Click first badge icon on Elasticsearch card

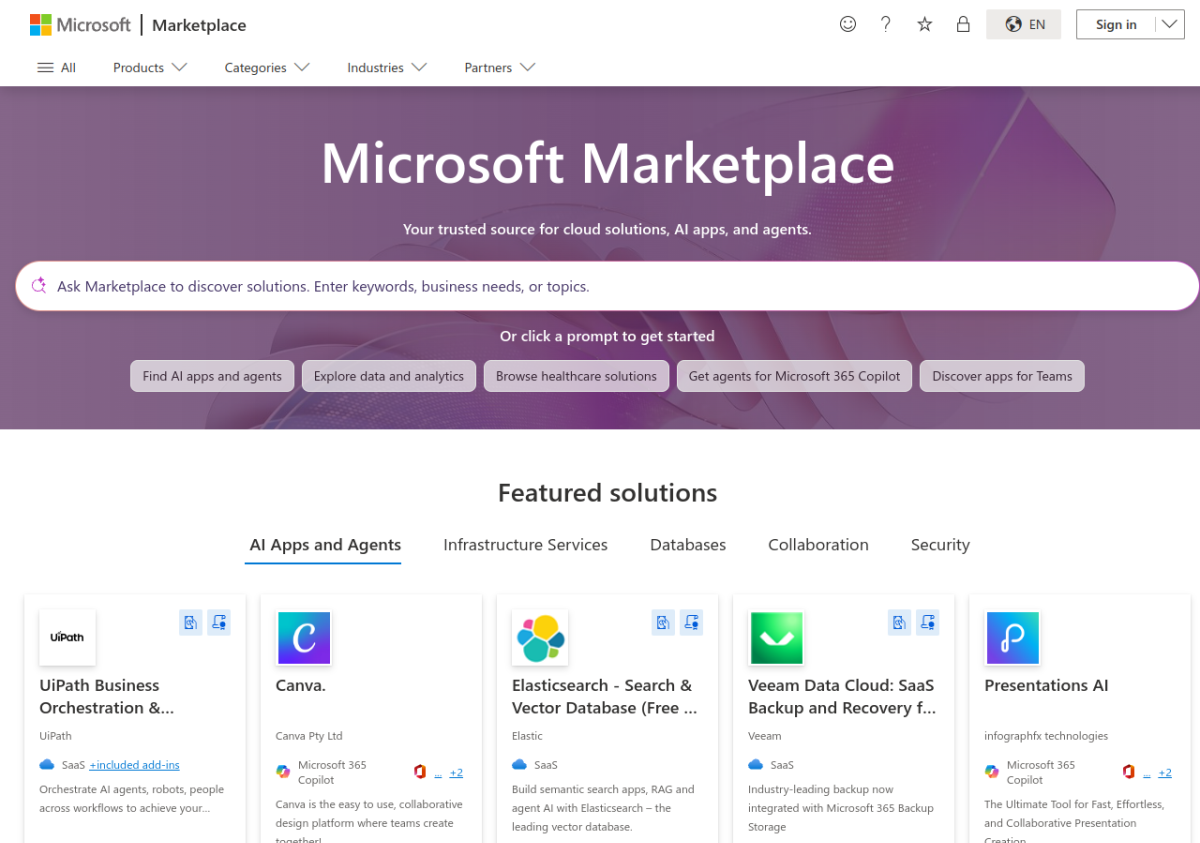coord(663,622)
